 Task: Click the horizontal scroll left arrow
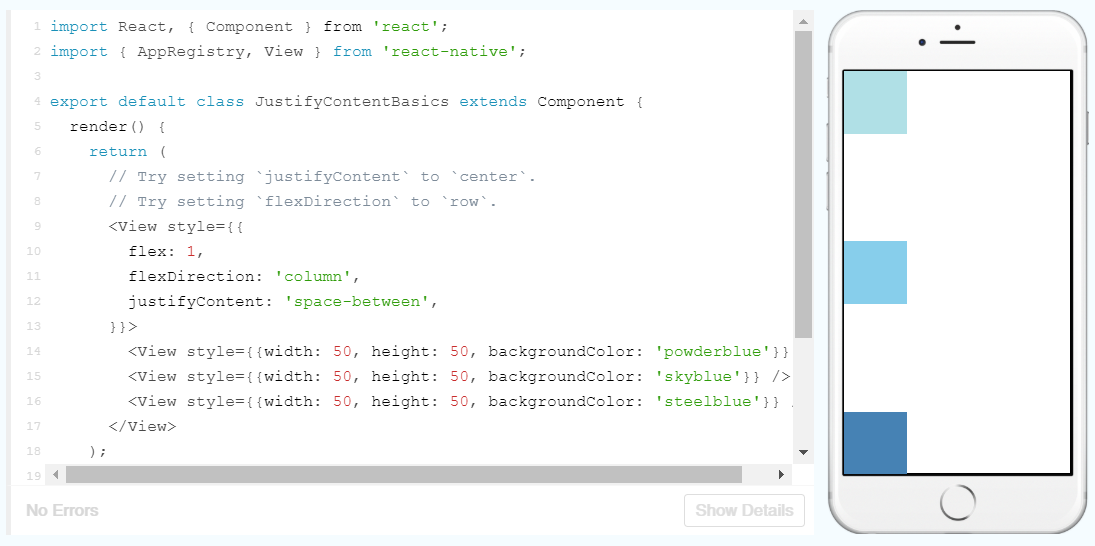click(x=55, y=474)
